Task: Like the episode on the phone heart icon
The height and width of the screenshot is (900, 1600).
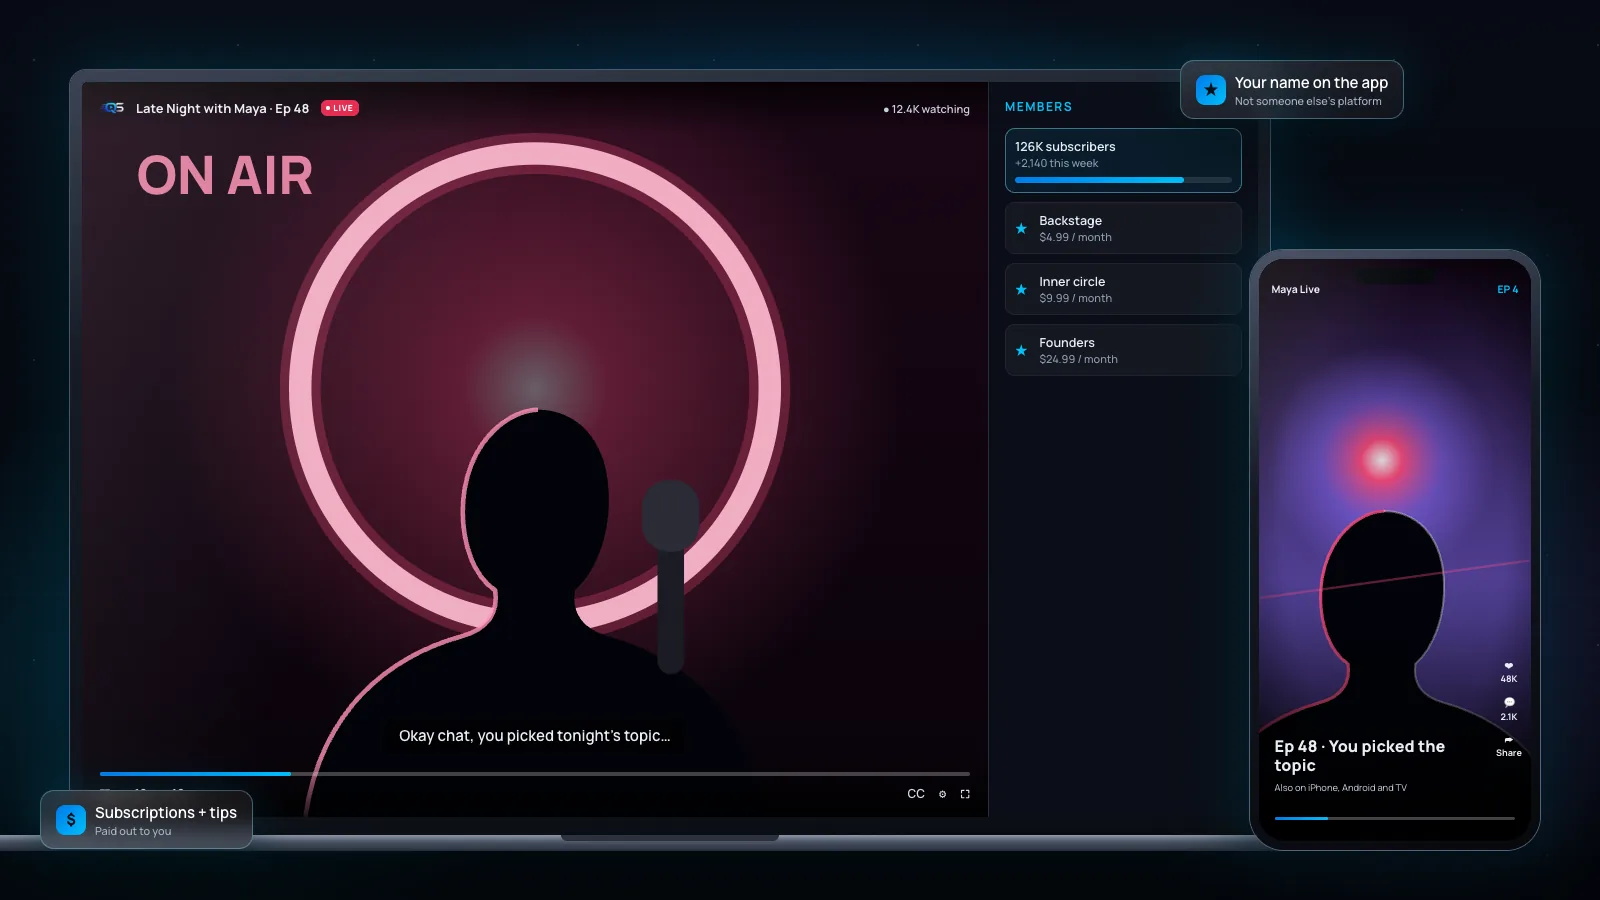Action: [1509, 666]
